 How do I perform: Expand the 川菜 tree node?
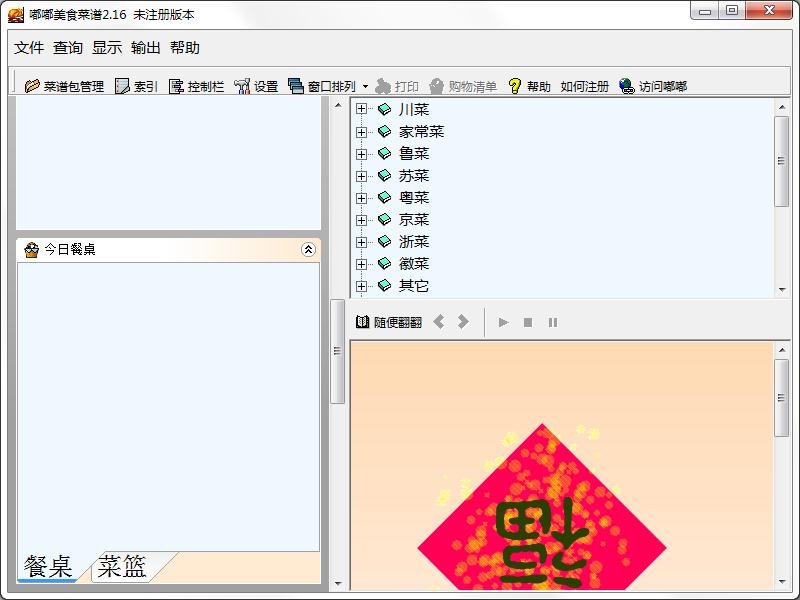pyautogui.click(x=362, y=109)
